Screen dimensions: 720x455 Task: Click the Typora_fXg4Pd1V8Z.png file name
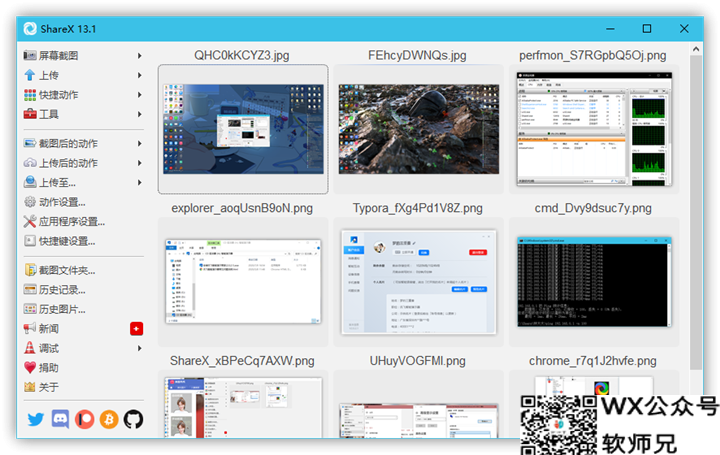[417, 208]
